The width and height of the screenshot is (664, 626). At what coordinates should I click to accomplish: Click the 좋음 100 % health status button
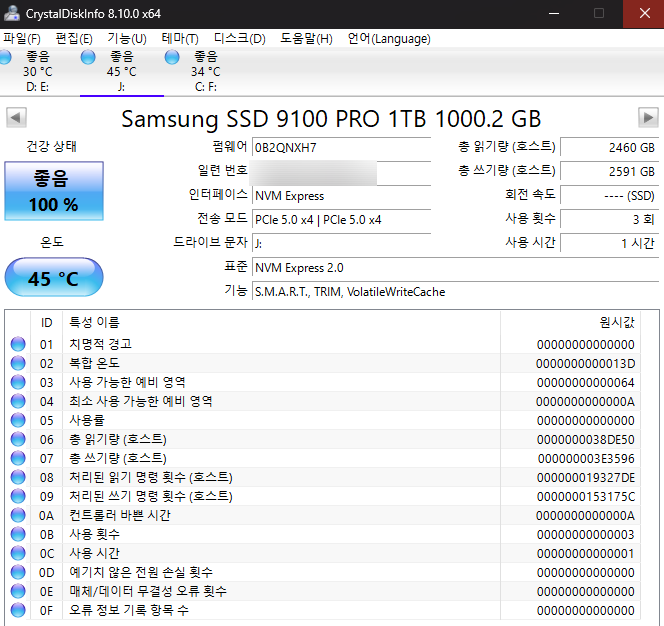tap(54, 191)
